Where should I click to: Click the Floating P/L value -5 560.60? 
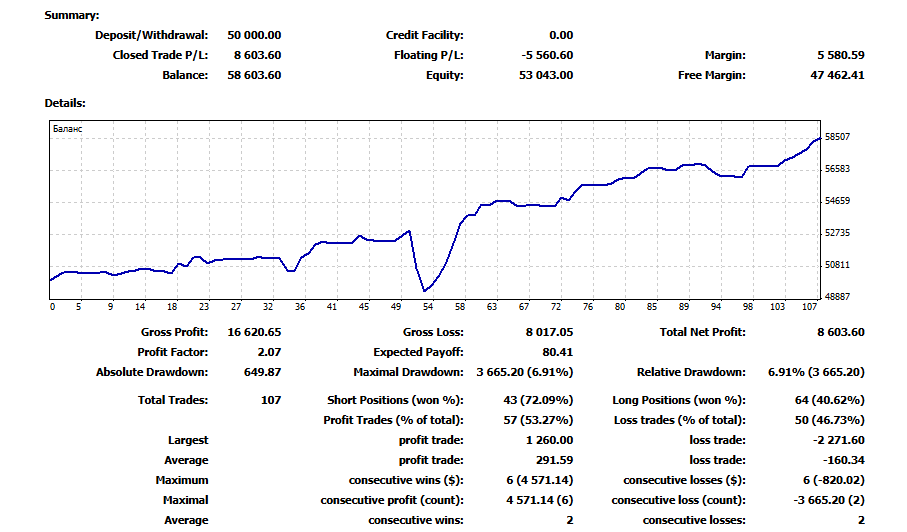[x=547, y=56]
